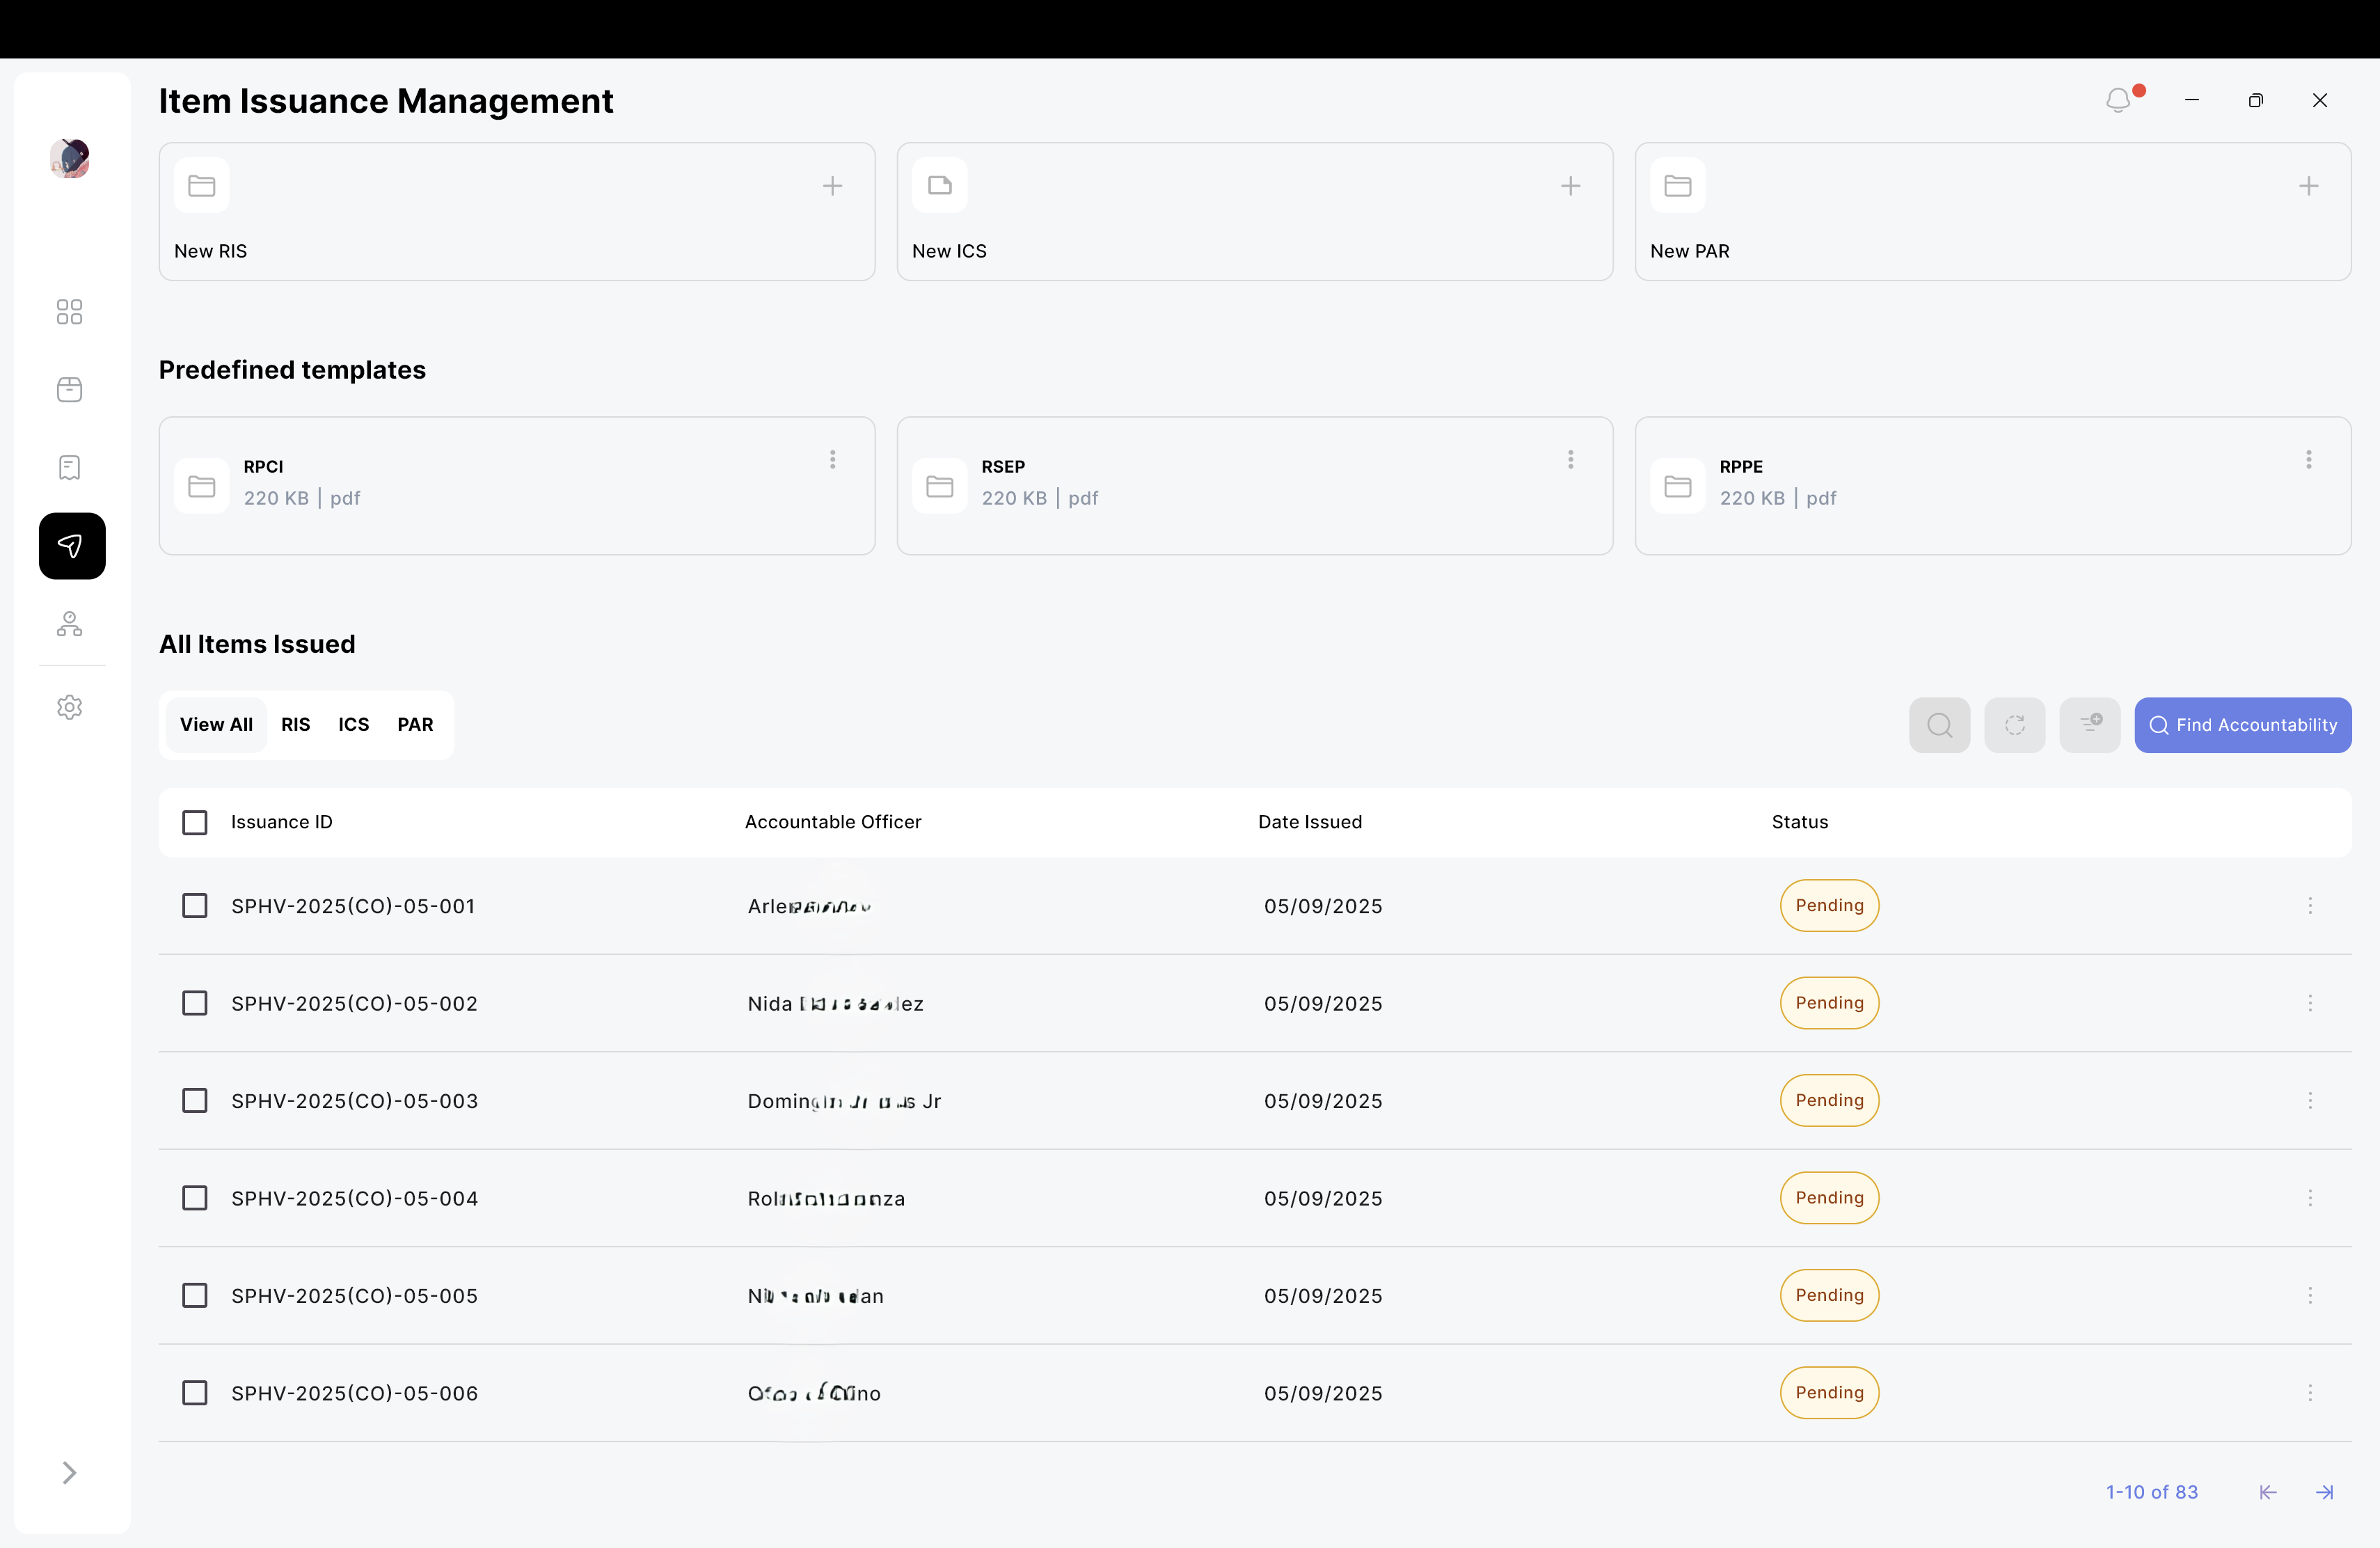Open the inventory box icon in sidebar
This screenshot has height=1548, width=2380.
[x=70, y=390]
